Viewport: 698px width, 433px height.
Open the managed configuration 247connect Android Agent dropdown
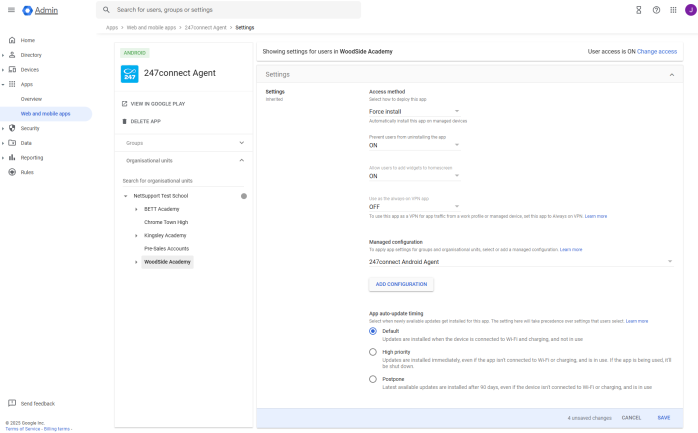520,262
